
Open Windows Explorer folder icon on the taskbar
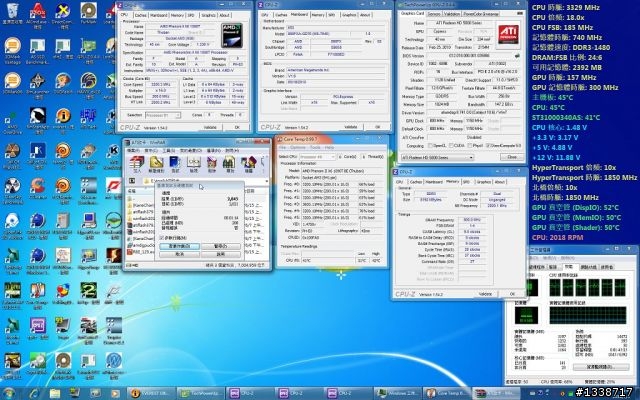55,393
